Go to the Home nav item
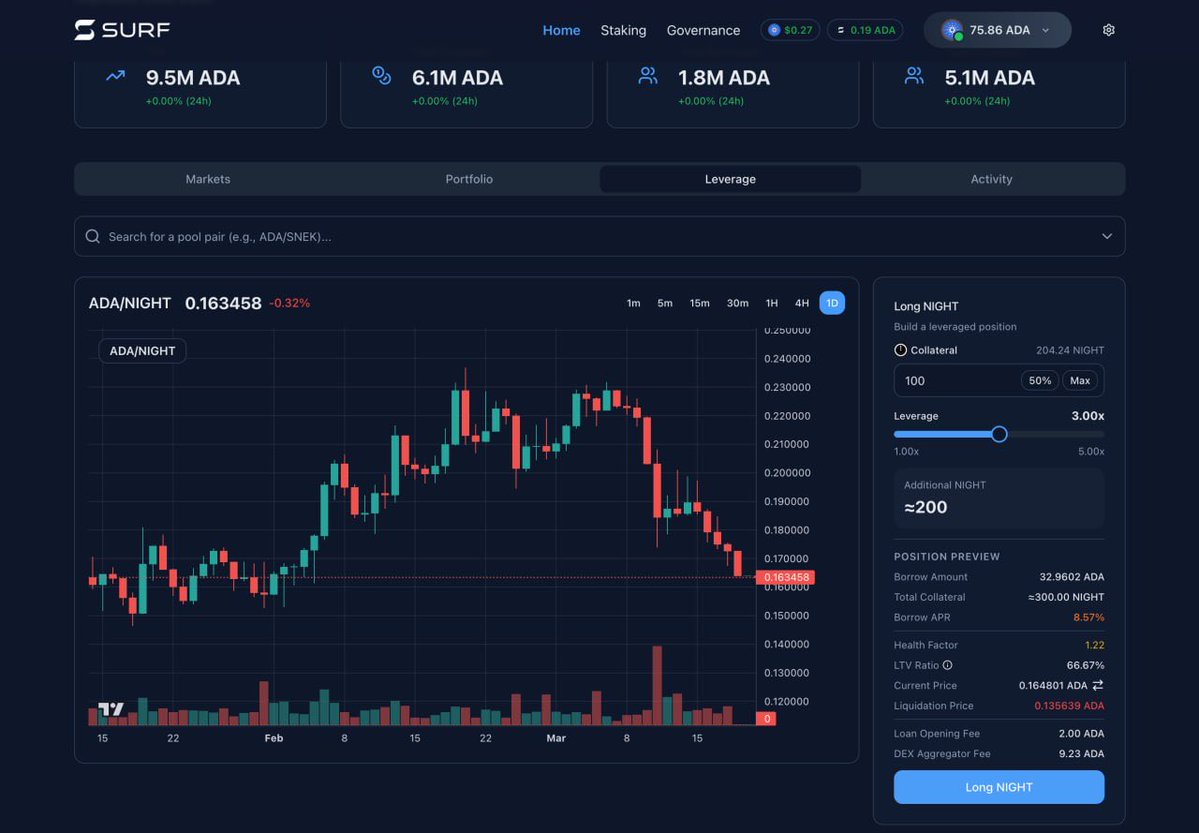Screen dimensions: 1199x833 point(561,30)
